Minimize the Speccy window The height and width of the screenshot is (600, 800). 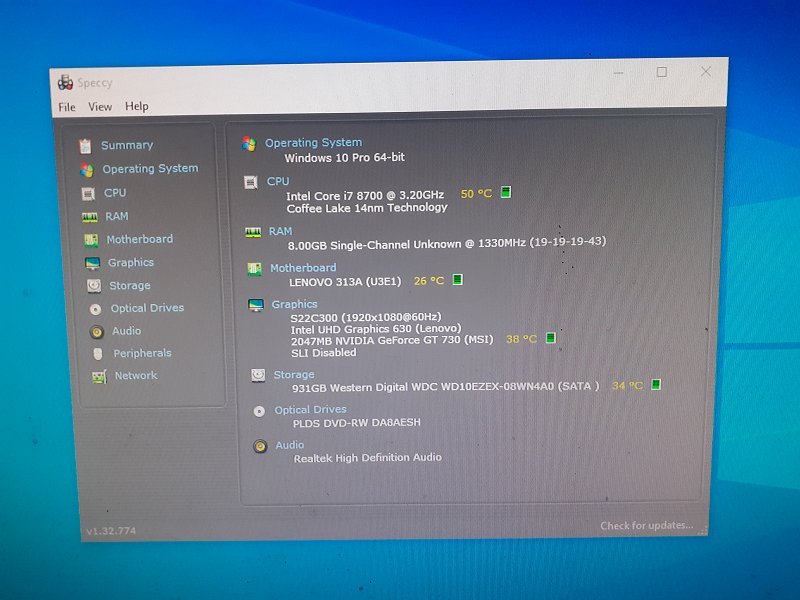pyautogui.click(x=618, y=73)
